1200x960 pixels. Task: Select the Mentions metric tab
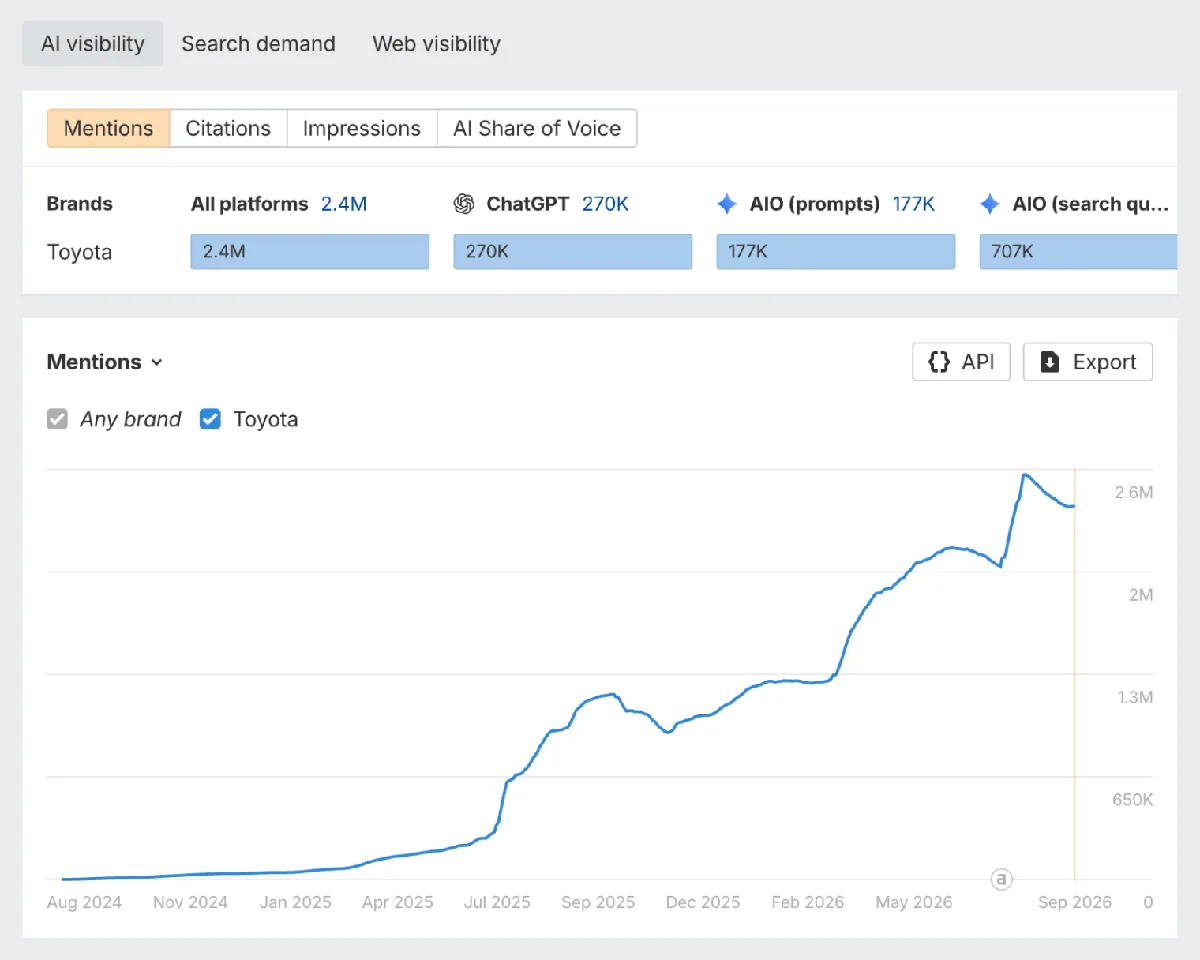click(109, 128)
